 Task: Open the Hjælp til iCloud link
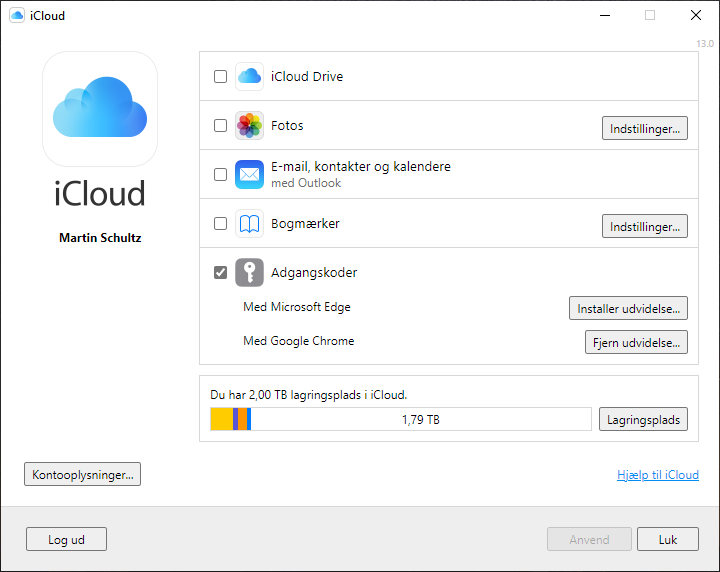pos(658,475)
